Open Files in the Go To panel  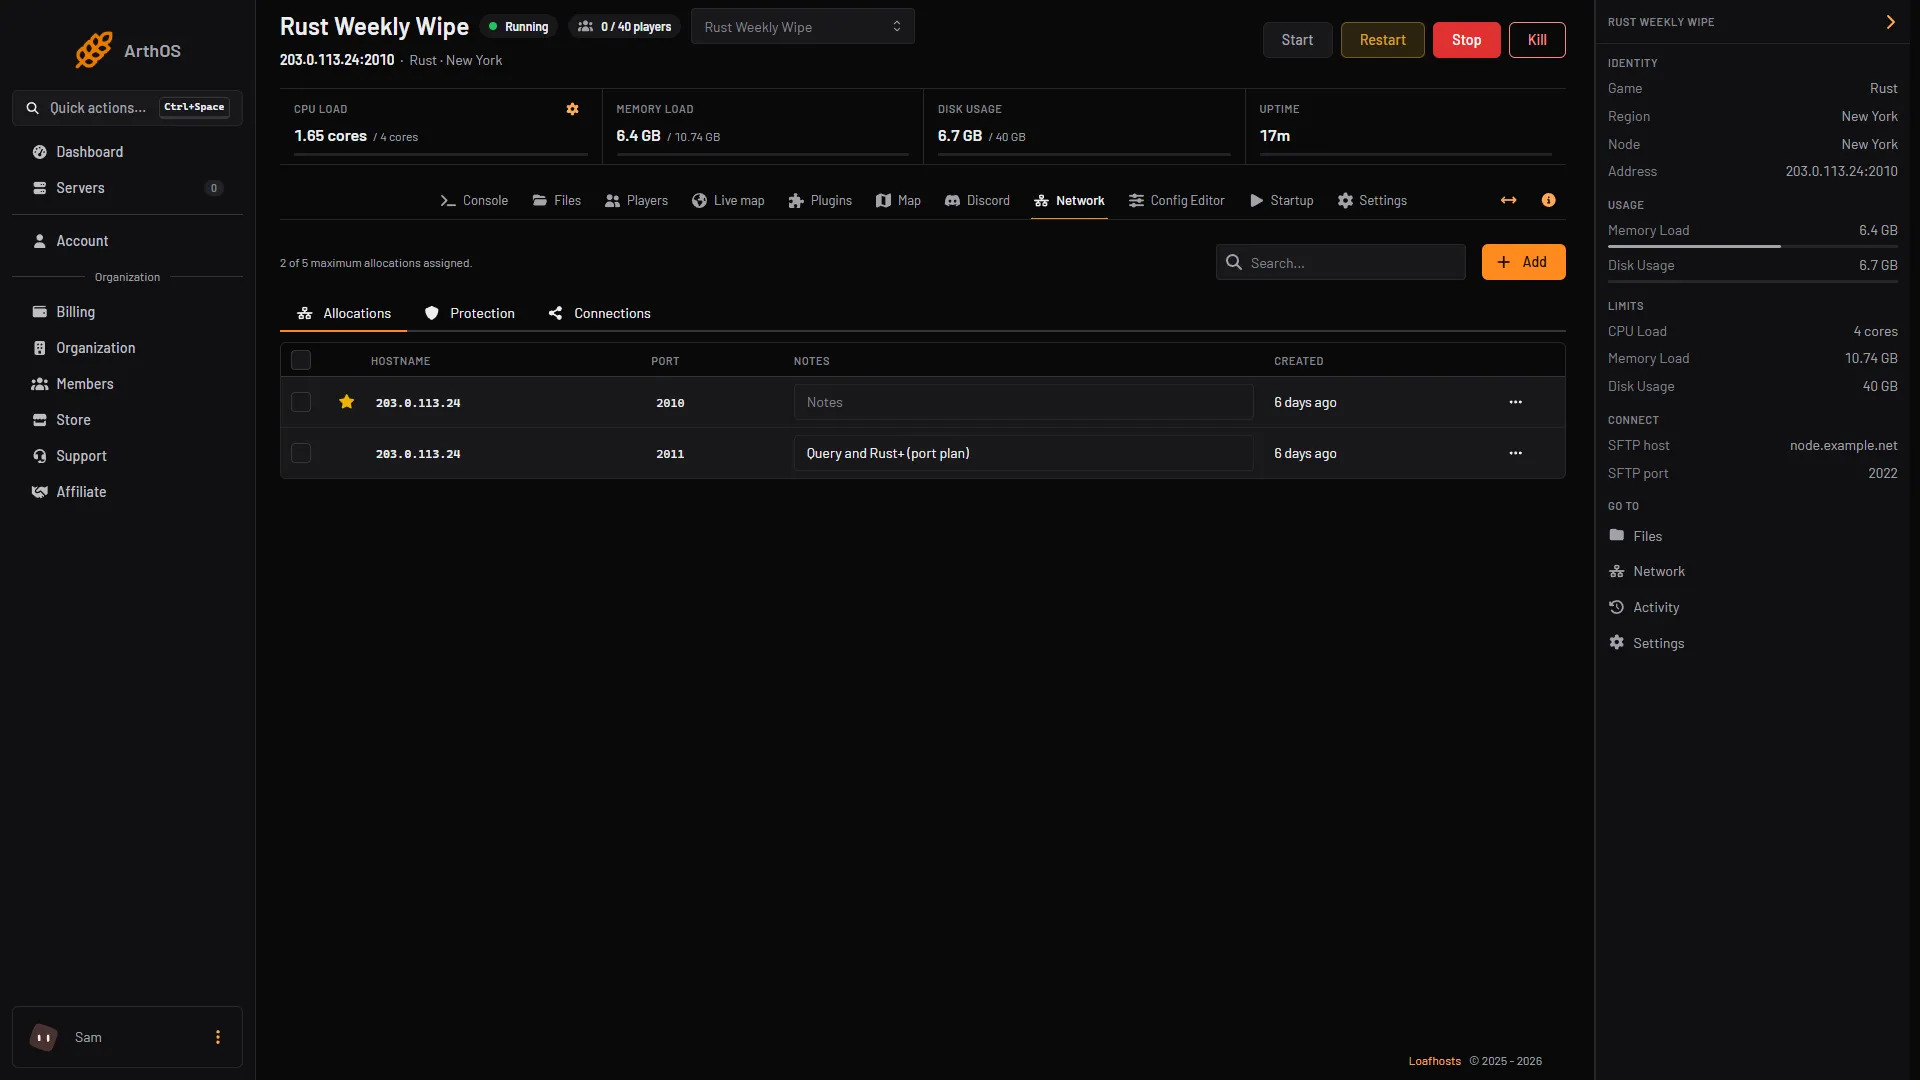1635,536
